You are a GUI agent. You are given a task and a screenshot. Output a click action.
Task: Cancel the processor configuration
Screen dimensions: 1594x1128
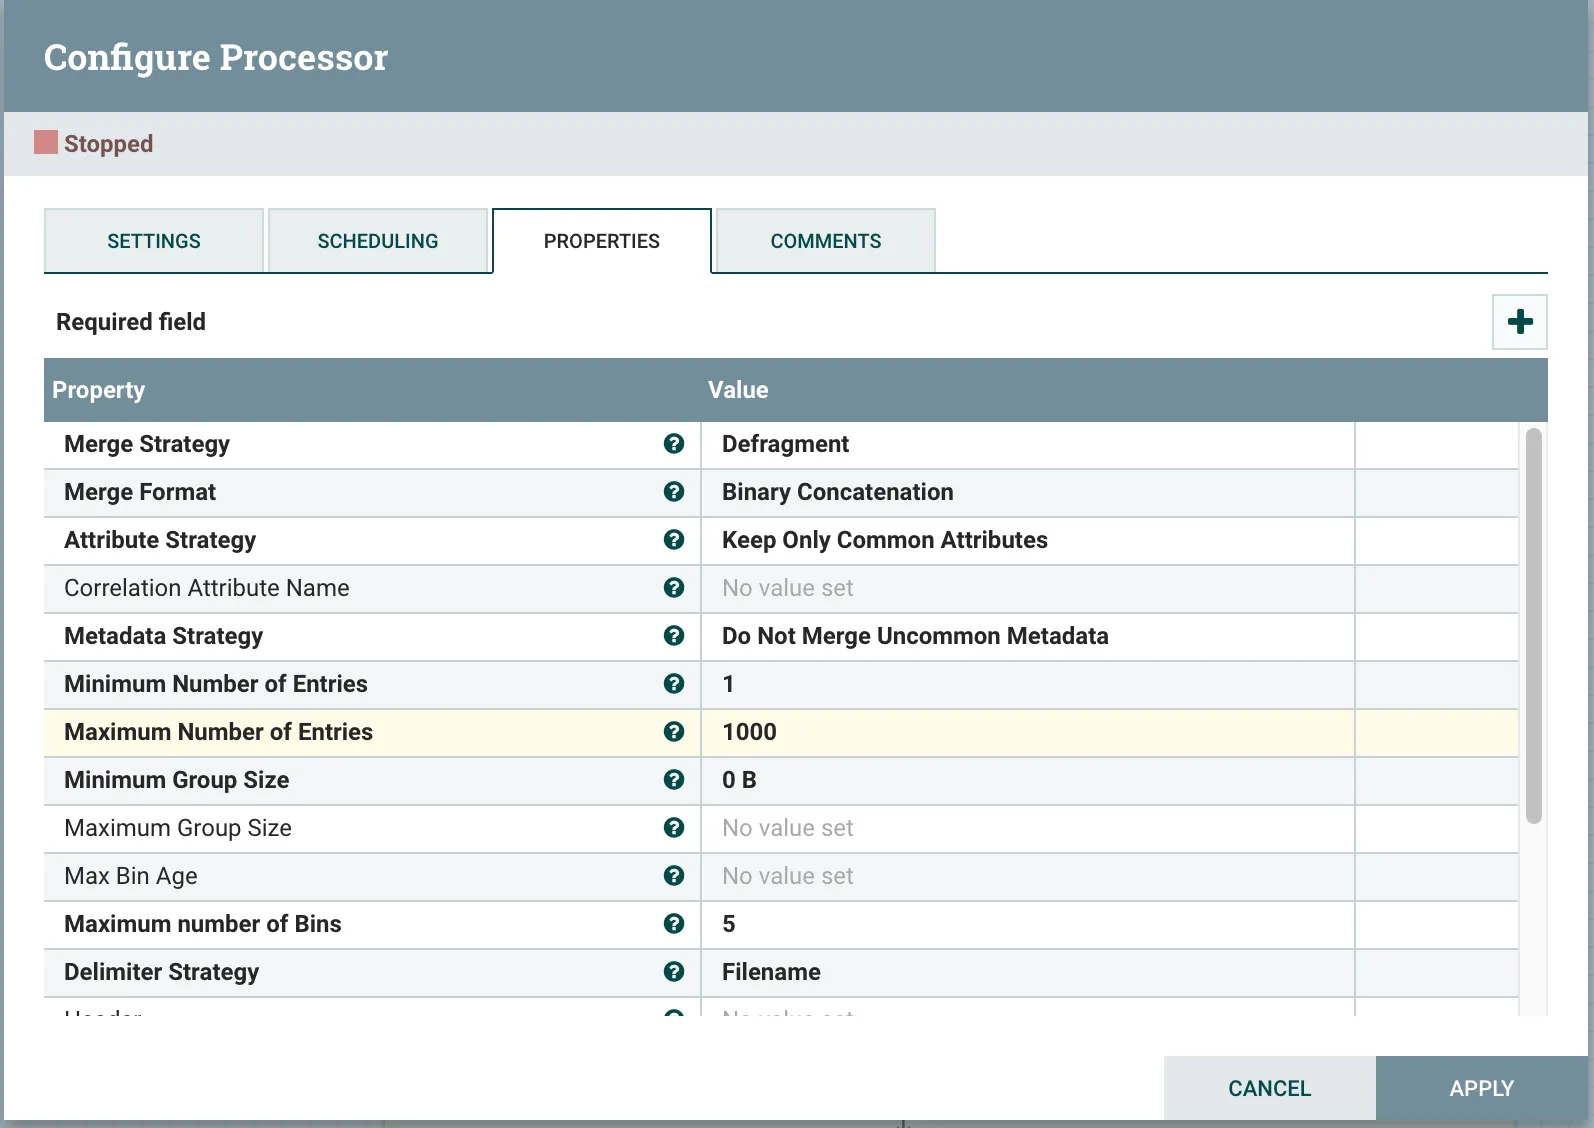coord(1270,1088)
